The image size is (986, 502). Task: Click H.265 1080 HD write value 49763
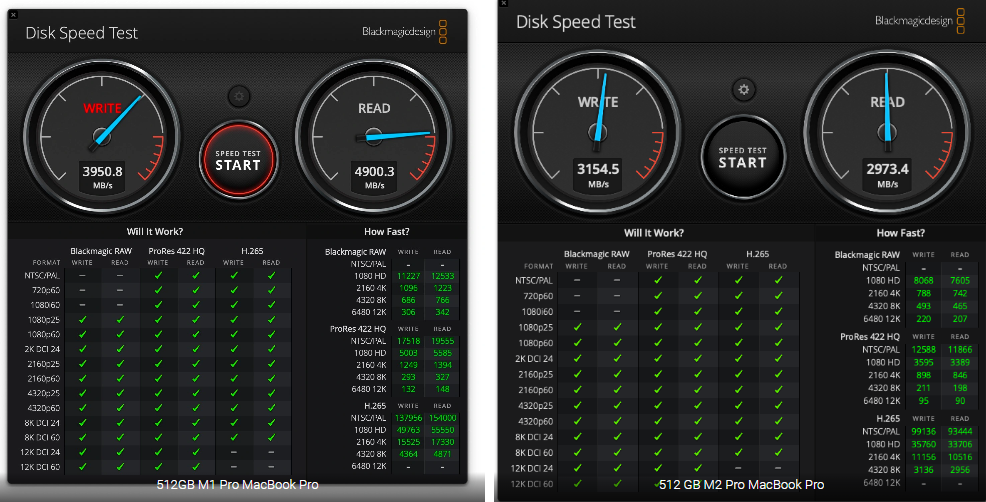408,430
